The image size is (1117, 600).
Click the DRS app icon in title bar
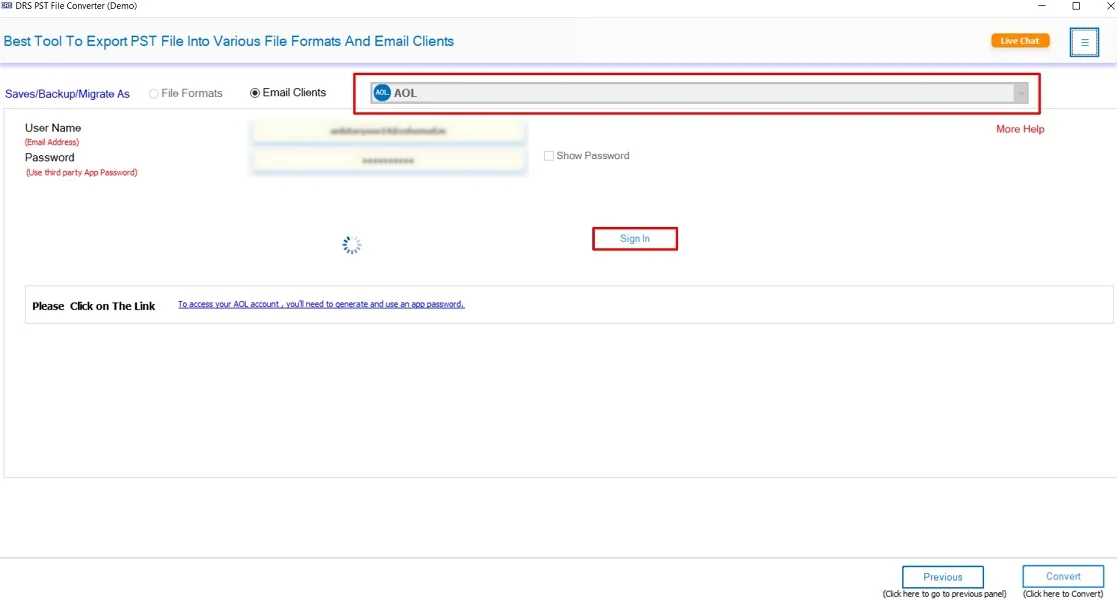tap(6, 6)
